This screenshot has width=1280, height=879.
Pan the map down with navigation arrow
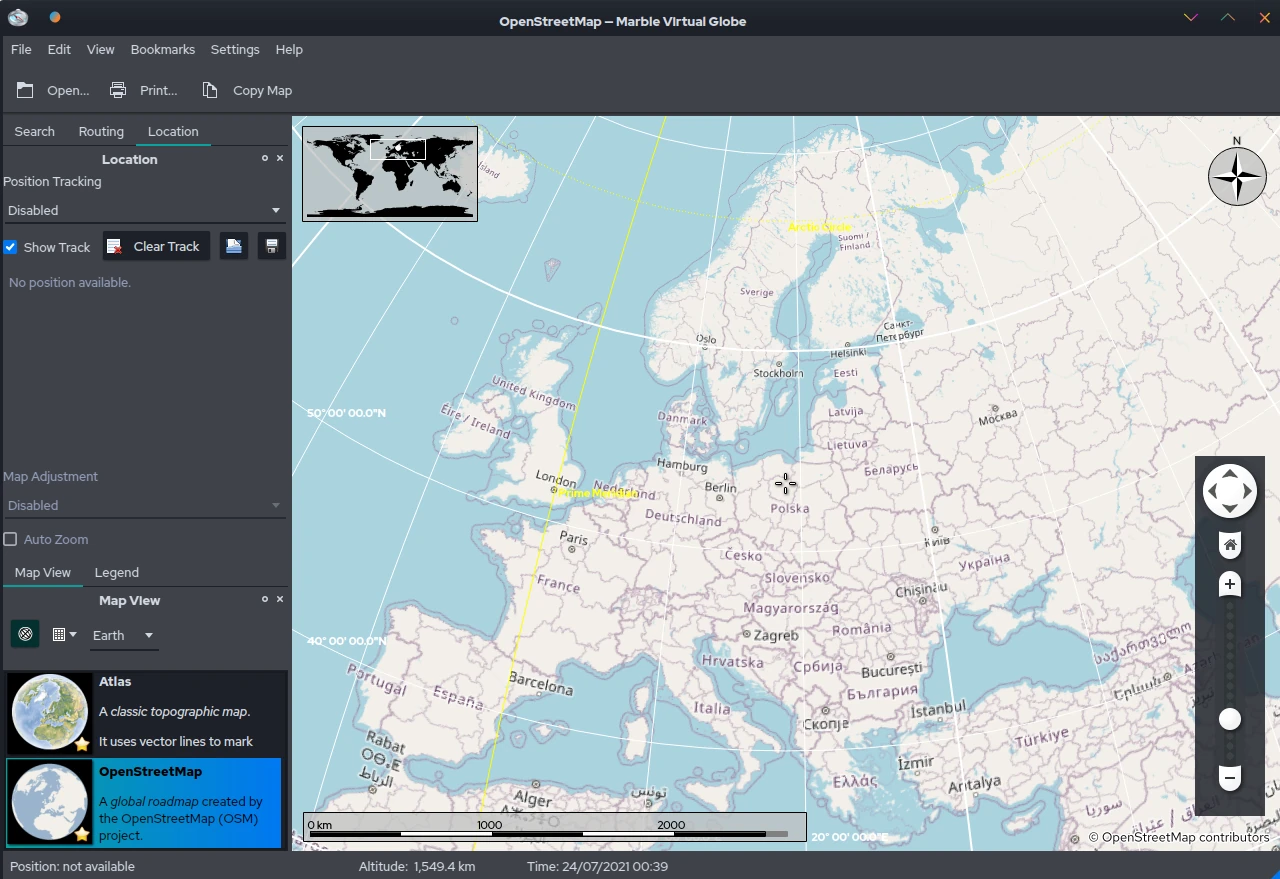[x=1230, y=508]
